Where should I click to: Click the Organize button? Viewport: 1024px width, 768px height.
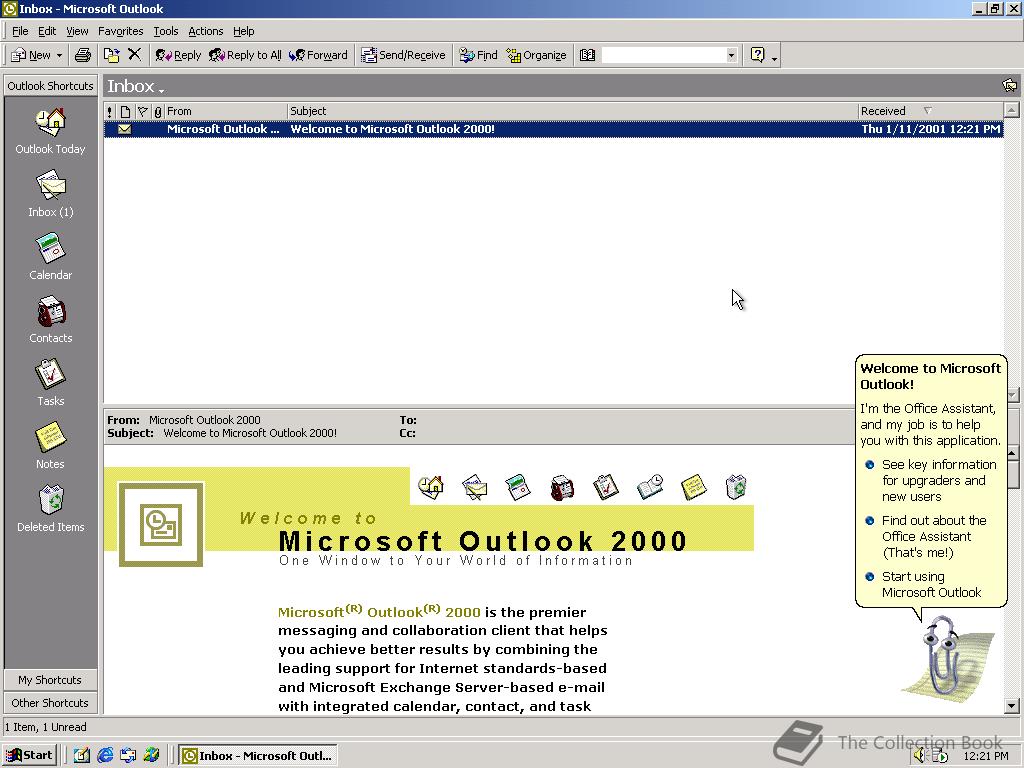point(537,55)
